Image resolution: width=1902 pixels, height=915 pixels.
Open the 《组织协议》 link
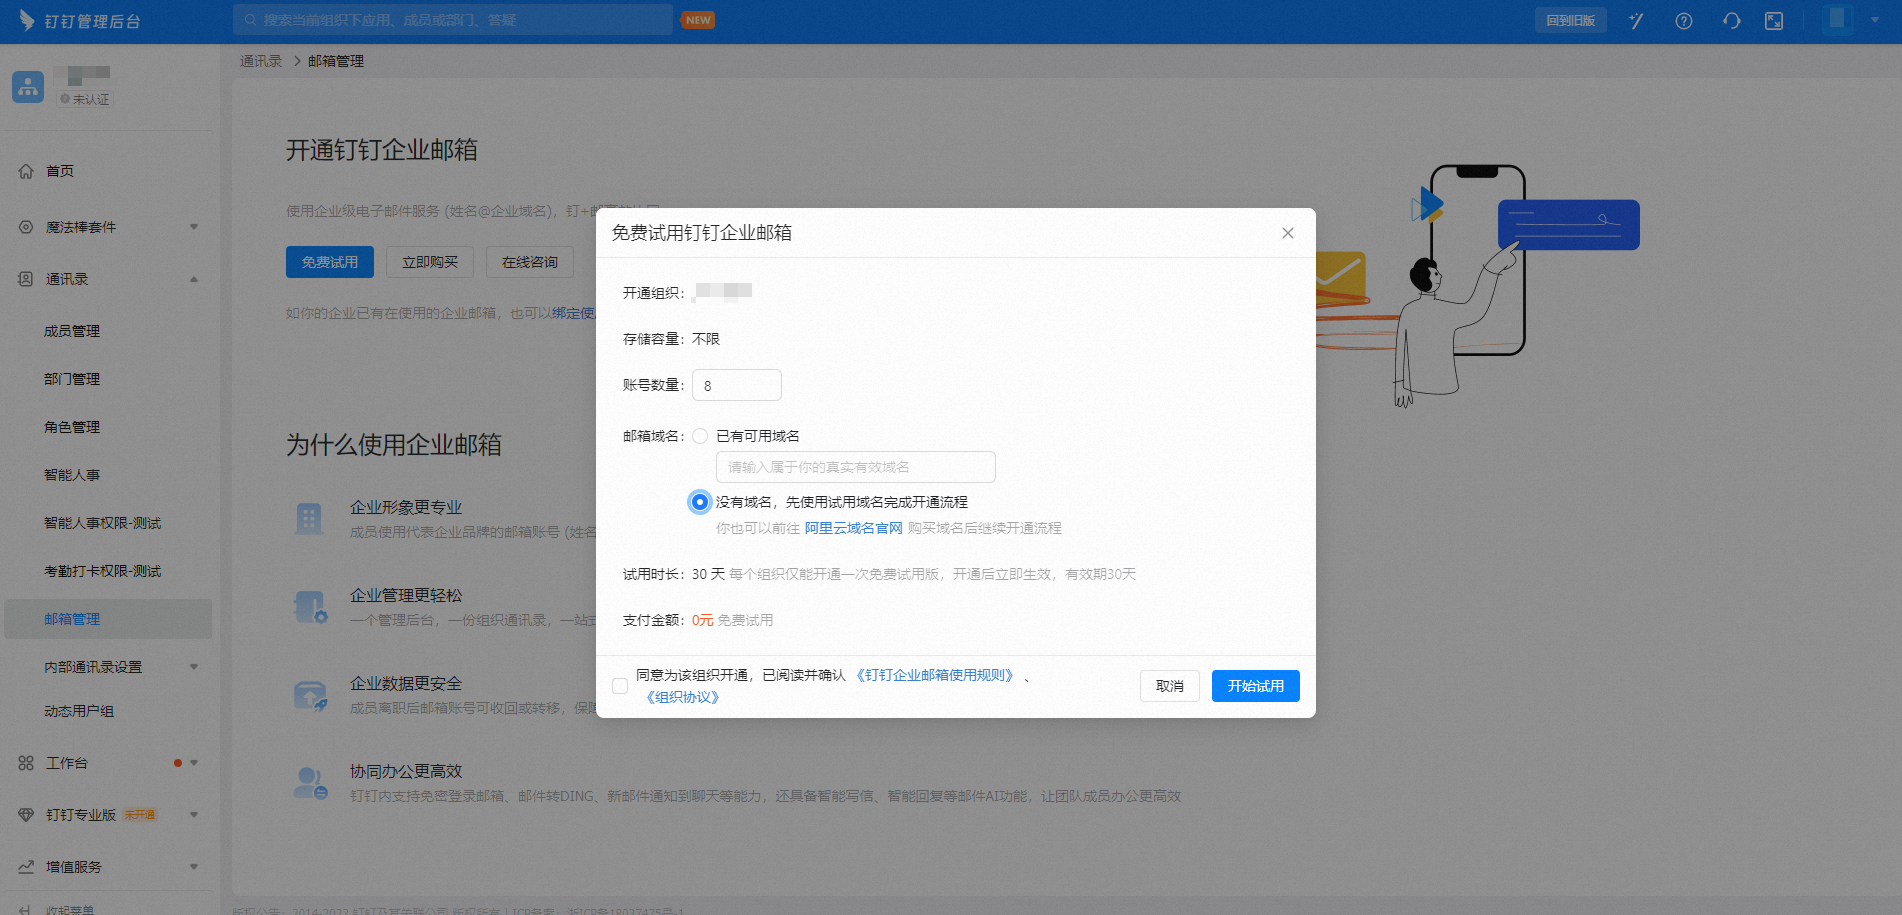(682, 697)
